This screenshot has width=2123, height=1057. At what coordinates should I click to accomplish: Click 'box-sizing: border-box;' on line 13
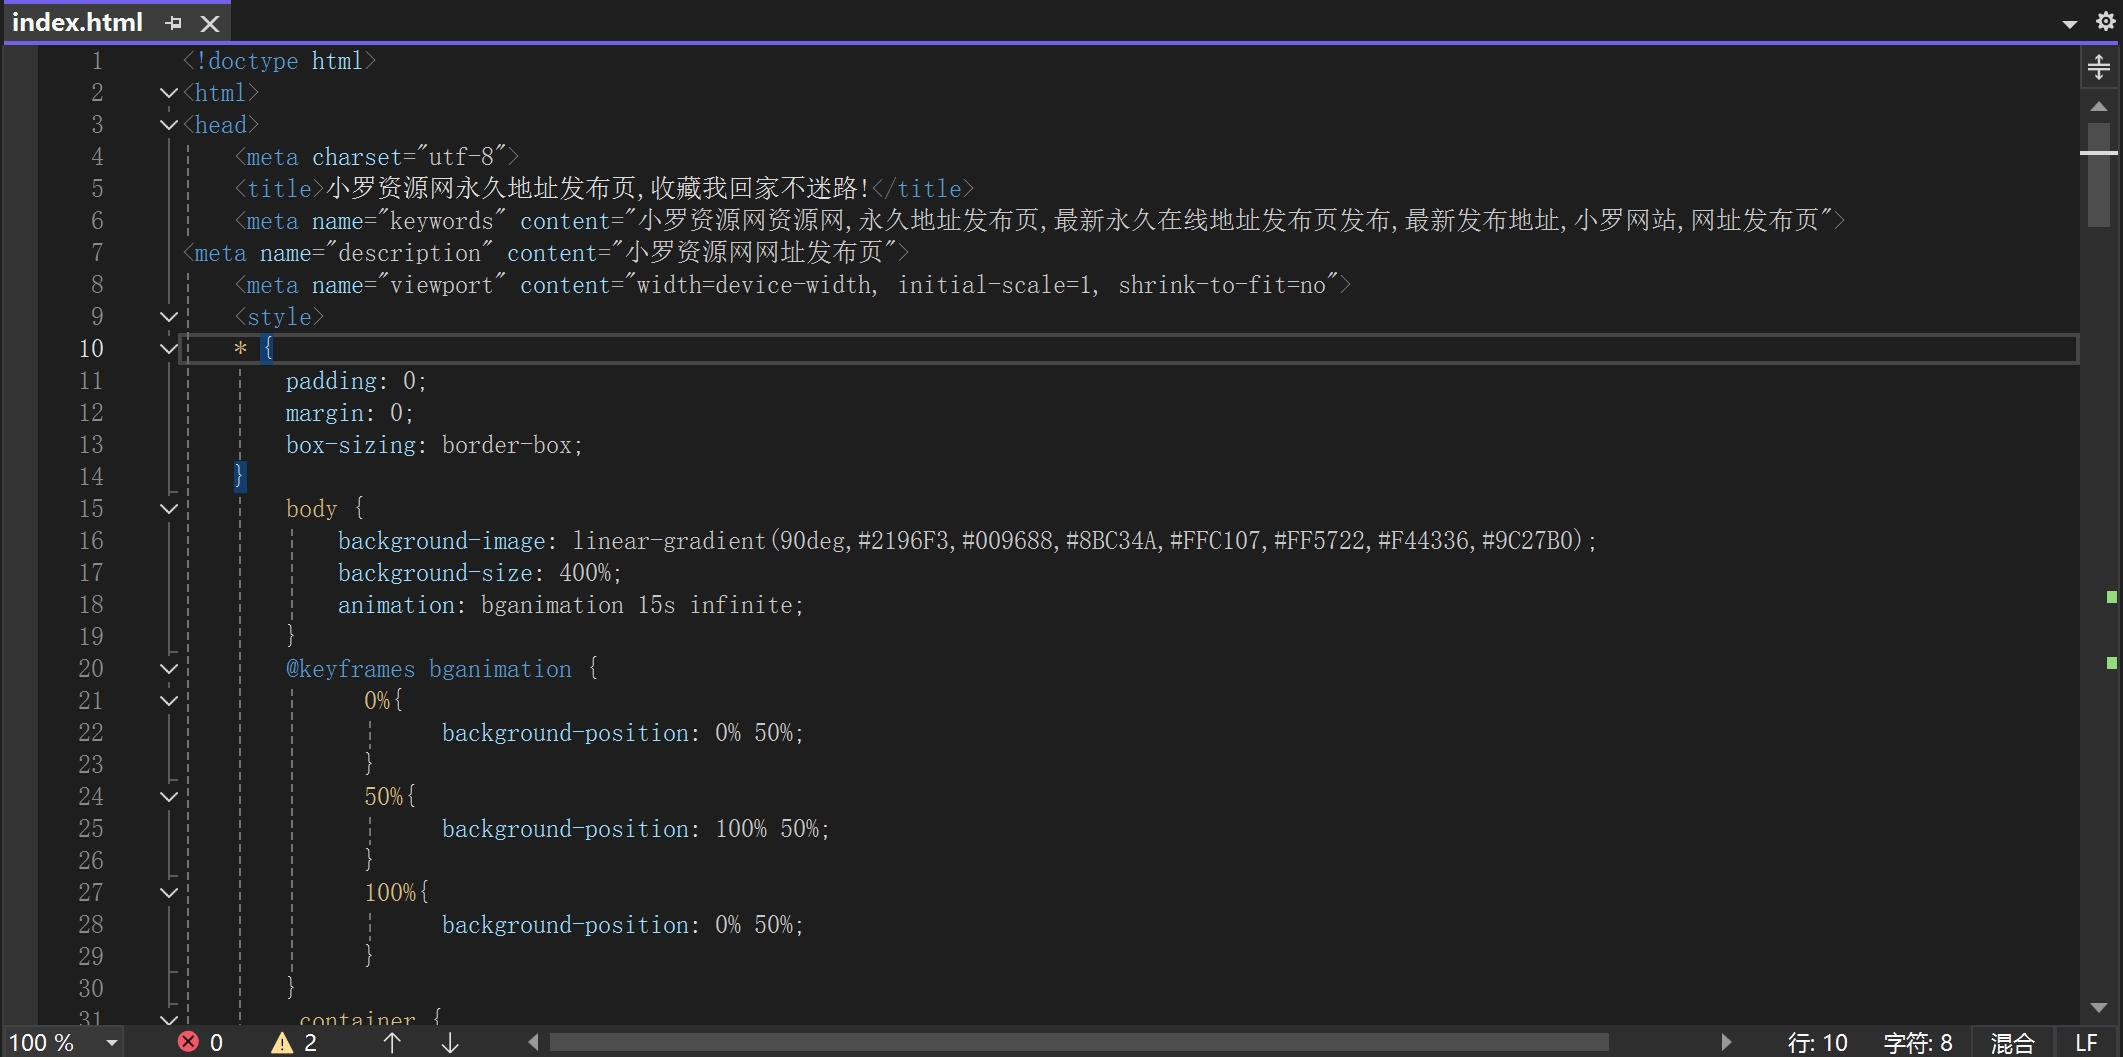point(434,445)
